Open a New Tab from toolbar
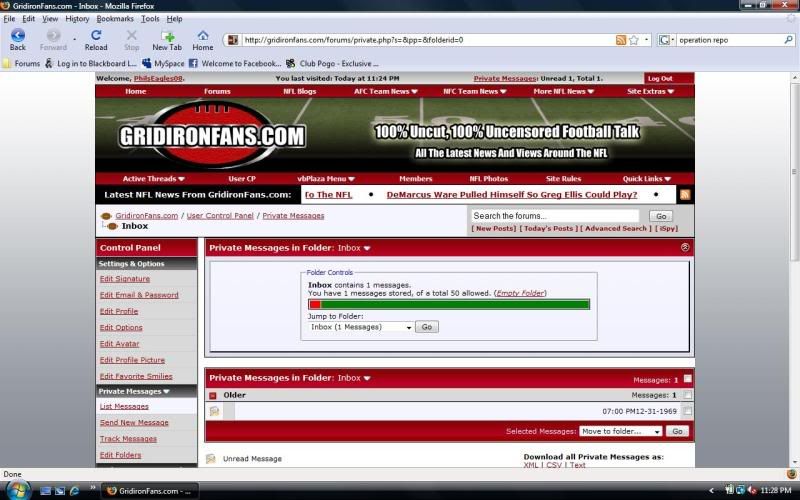The height and width of the screenshot is (500, 800). 167,40
